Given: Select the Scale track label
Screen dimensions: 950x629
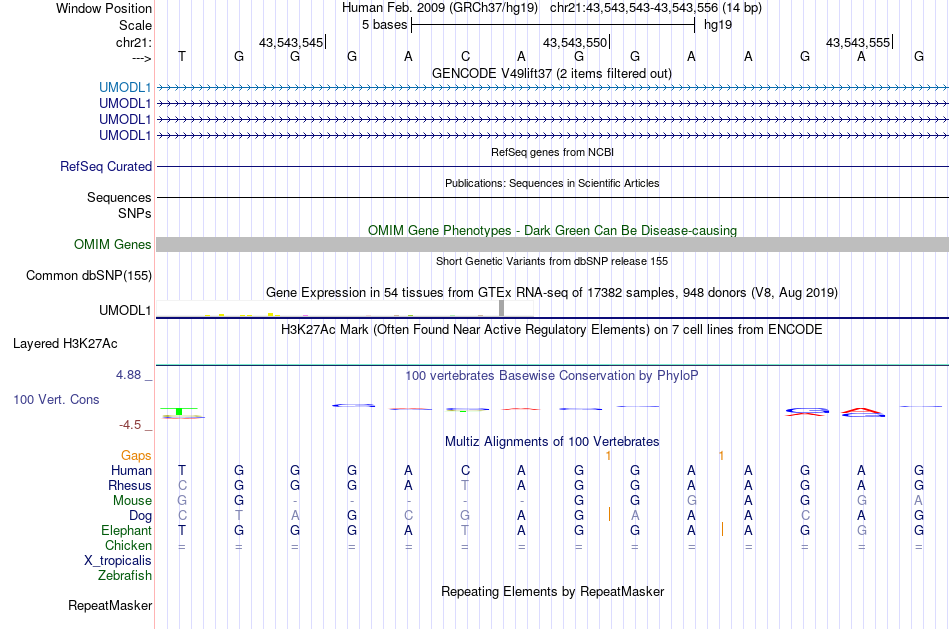Looking at the screenshot, I should 135,25.
